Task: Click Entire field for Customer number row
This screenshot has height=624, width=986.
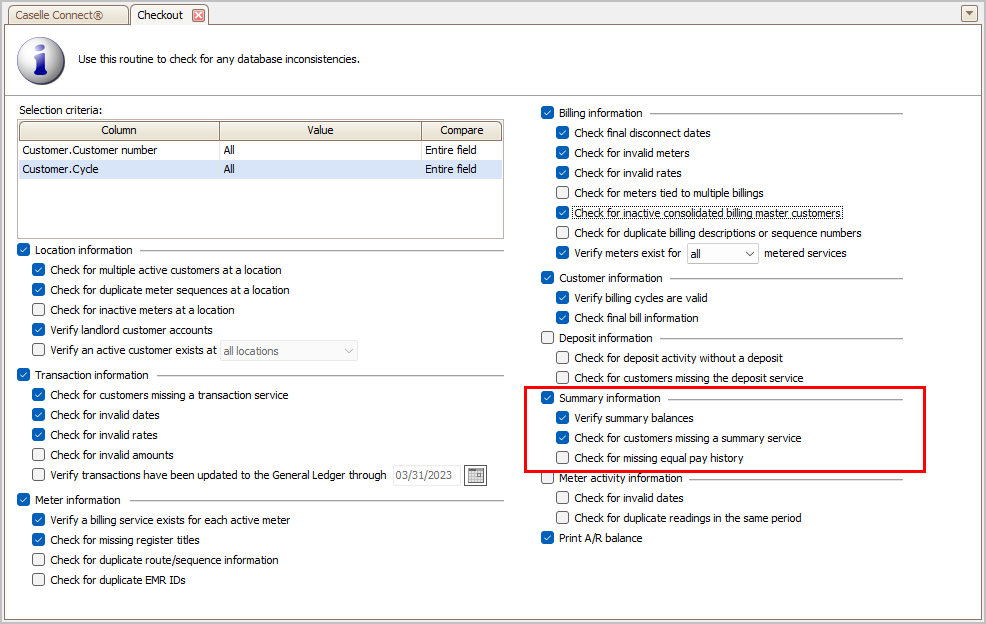Action: point(451,150)
